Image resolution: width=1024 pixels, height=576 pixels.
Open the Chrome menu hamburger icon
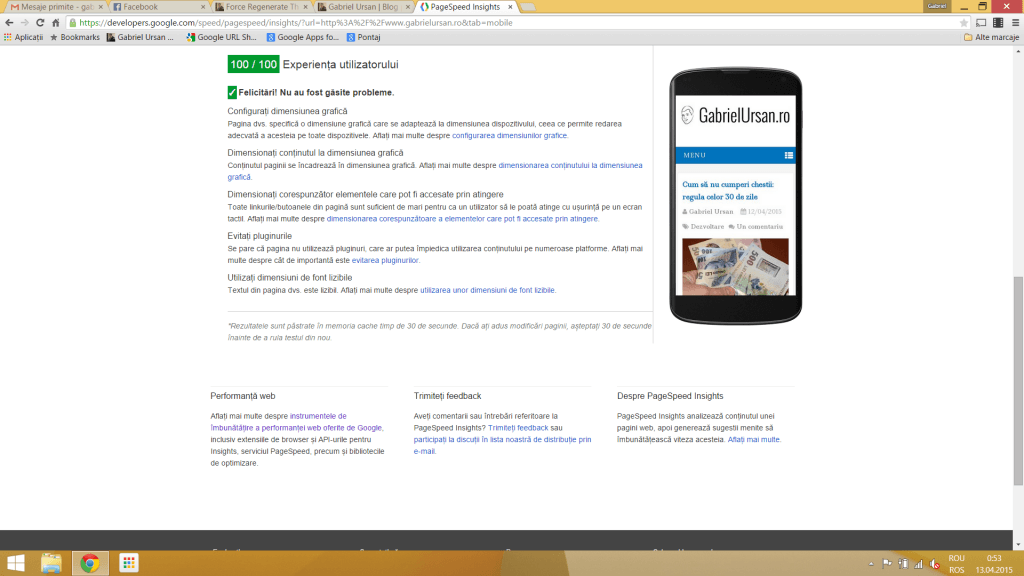point(1016,22)
